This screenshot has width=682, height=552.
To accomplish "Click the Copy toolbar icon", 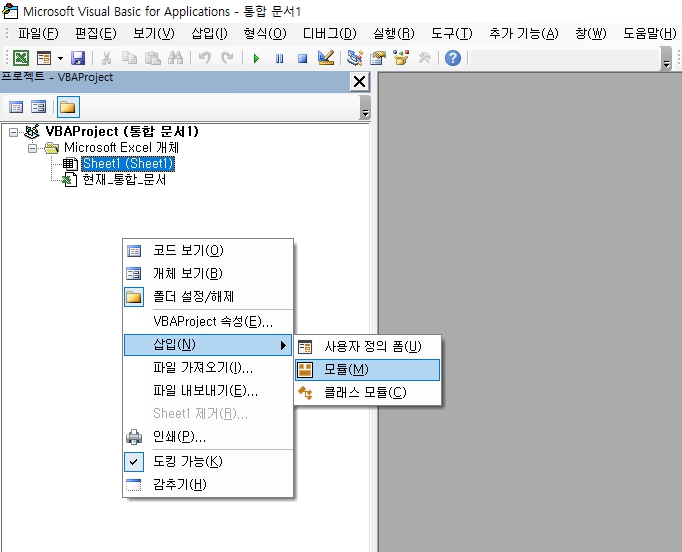I will [129, 58].
